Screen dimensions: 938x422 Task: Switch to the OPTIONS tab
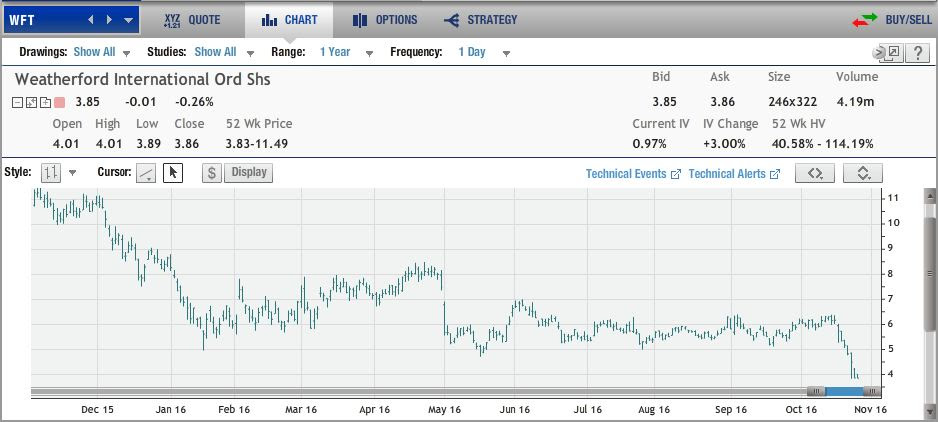pos(385,20)
